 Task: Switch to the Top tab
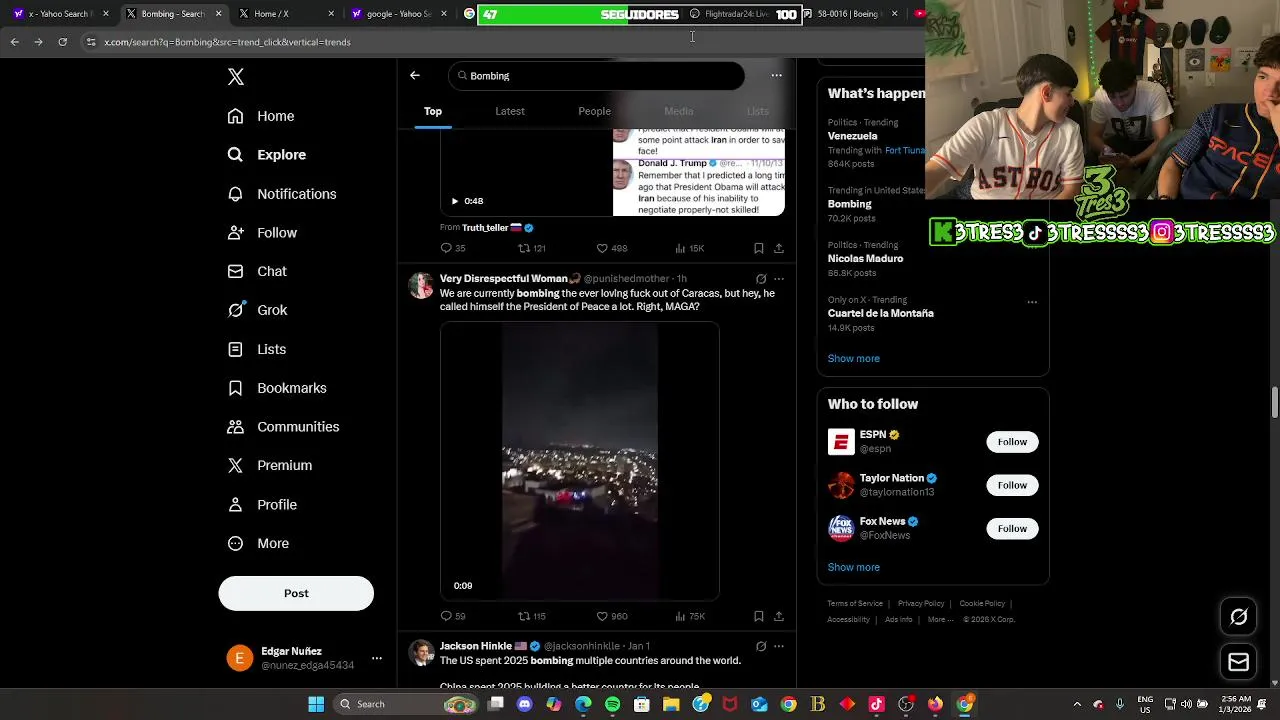(433, 111)
